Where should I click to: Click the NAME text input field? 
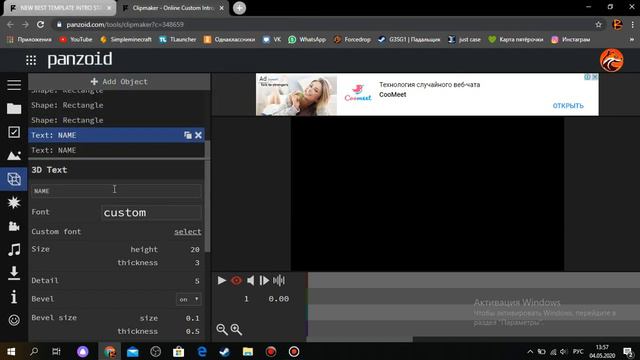click(x=116, y=191)
